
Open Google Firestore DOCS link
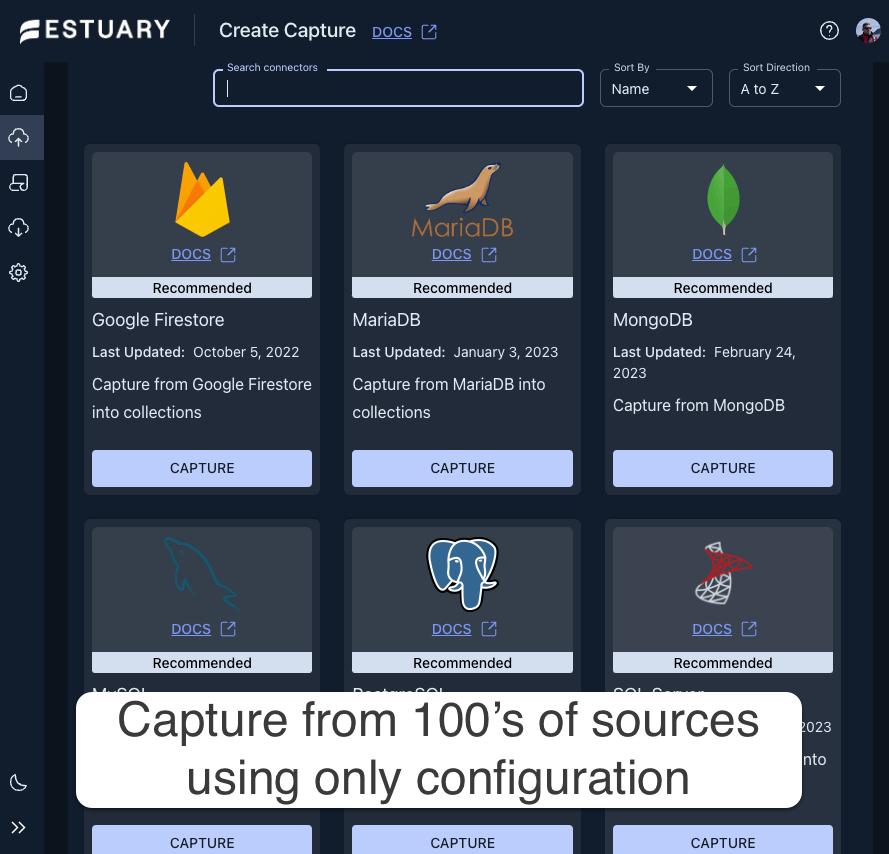(191, 254)
